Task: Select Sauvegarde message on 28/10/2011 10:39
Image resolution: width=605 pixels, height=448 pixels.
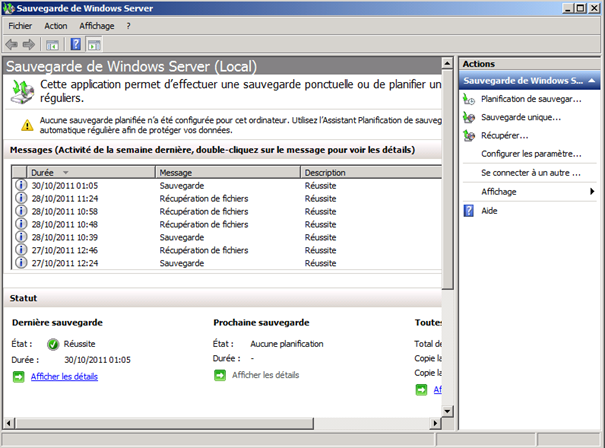Action: point(182,237)
